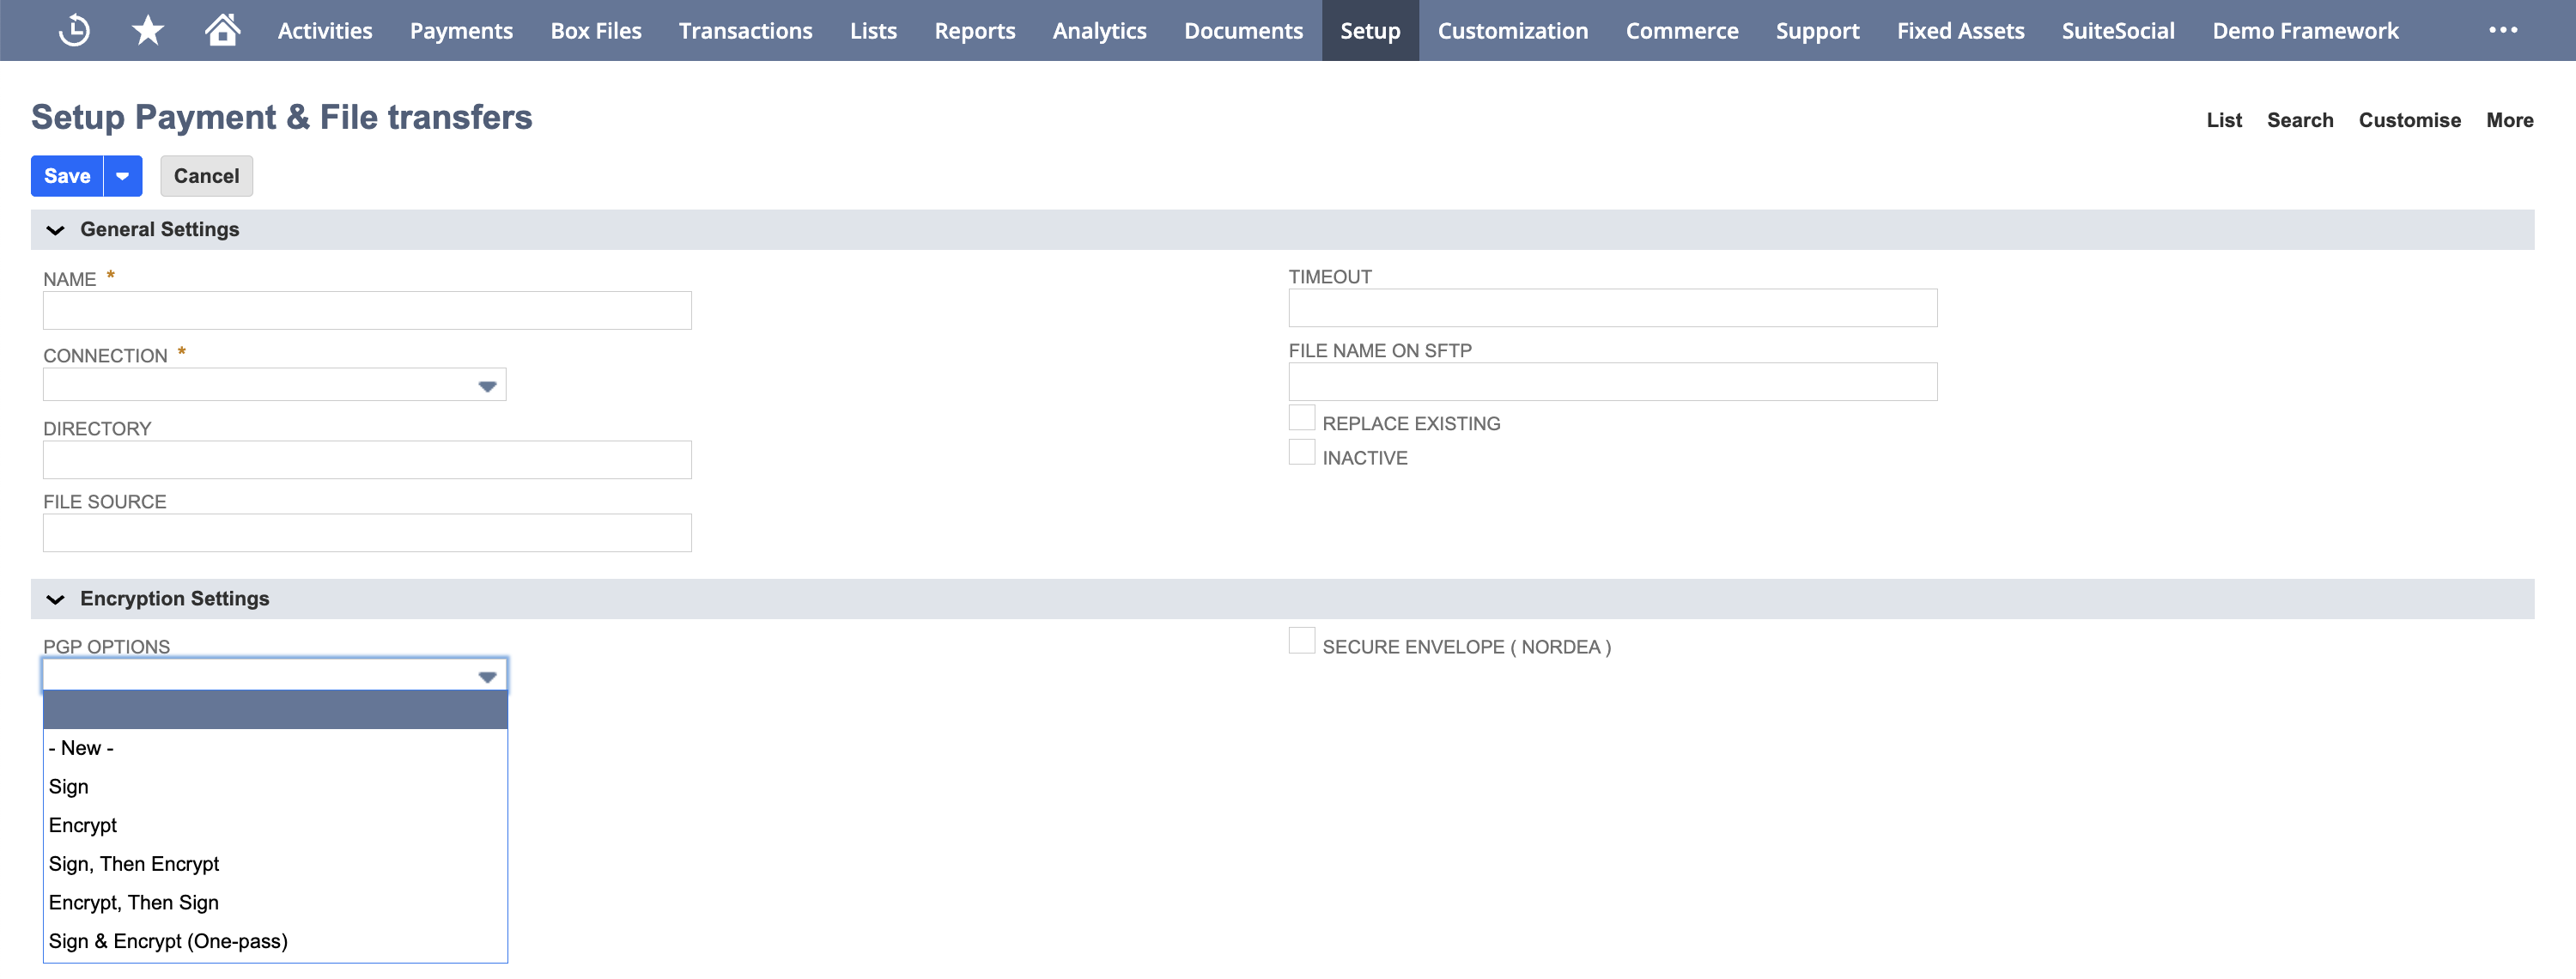
Task: Click the Save button
Action: (67, 176)
